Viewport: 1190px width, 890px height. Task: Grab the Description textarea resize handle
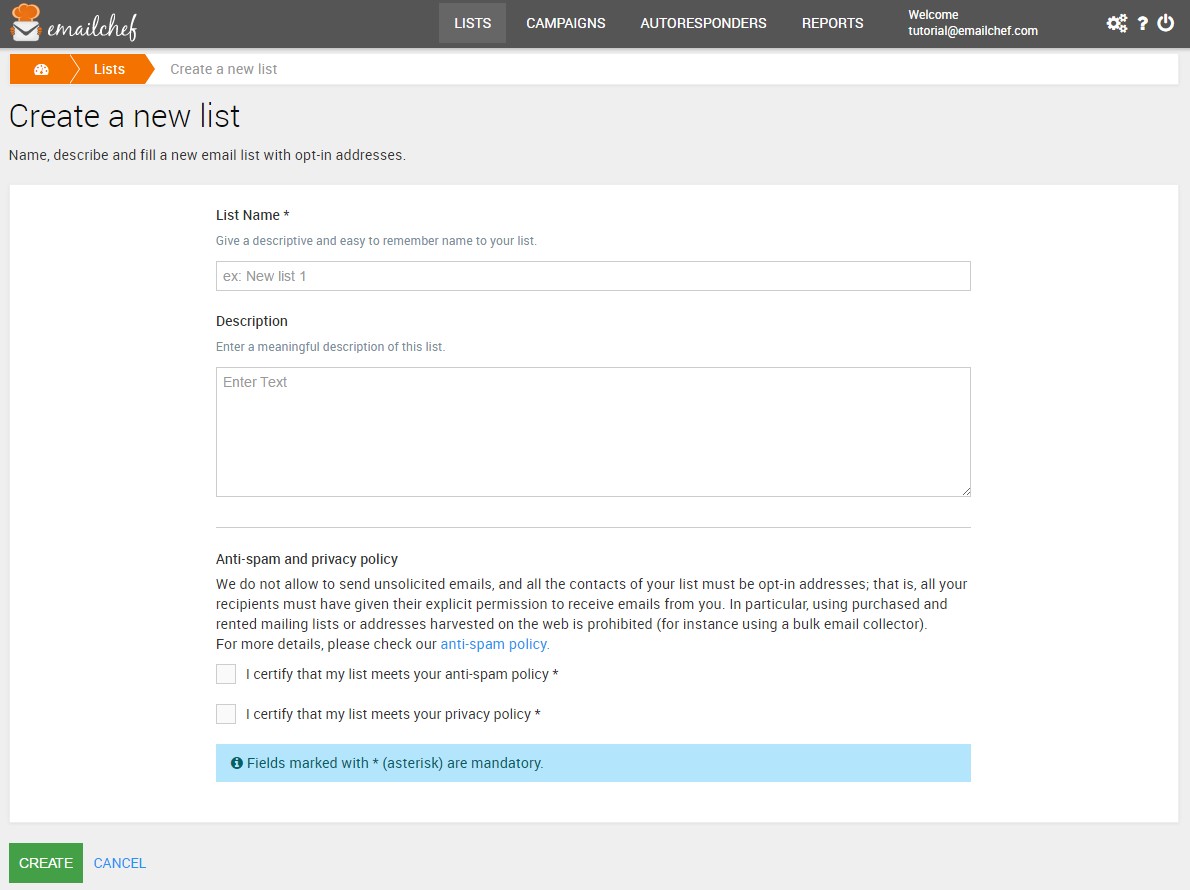(965, 492)
